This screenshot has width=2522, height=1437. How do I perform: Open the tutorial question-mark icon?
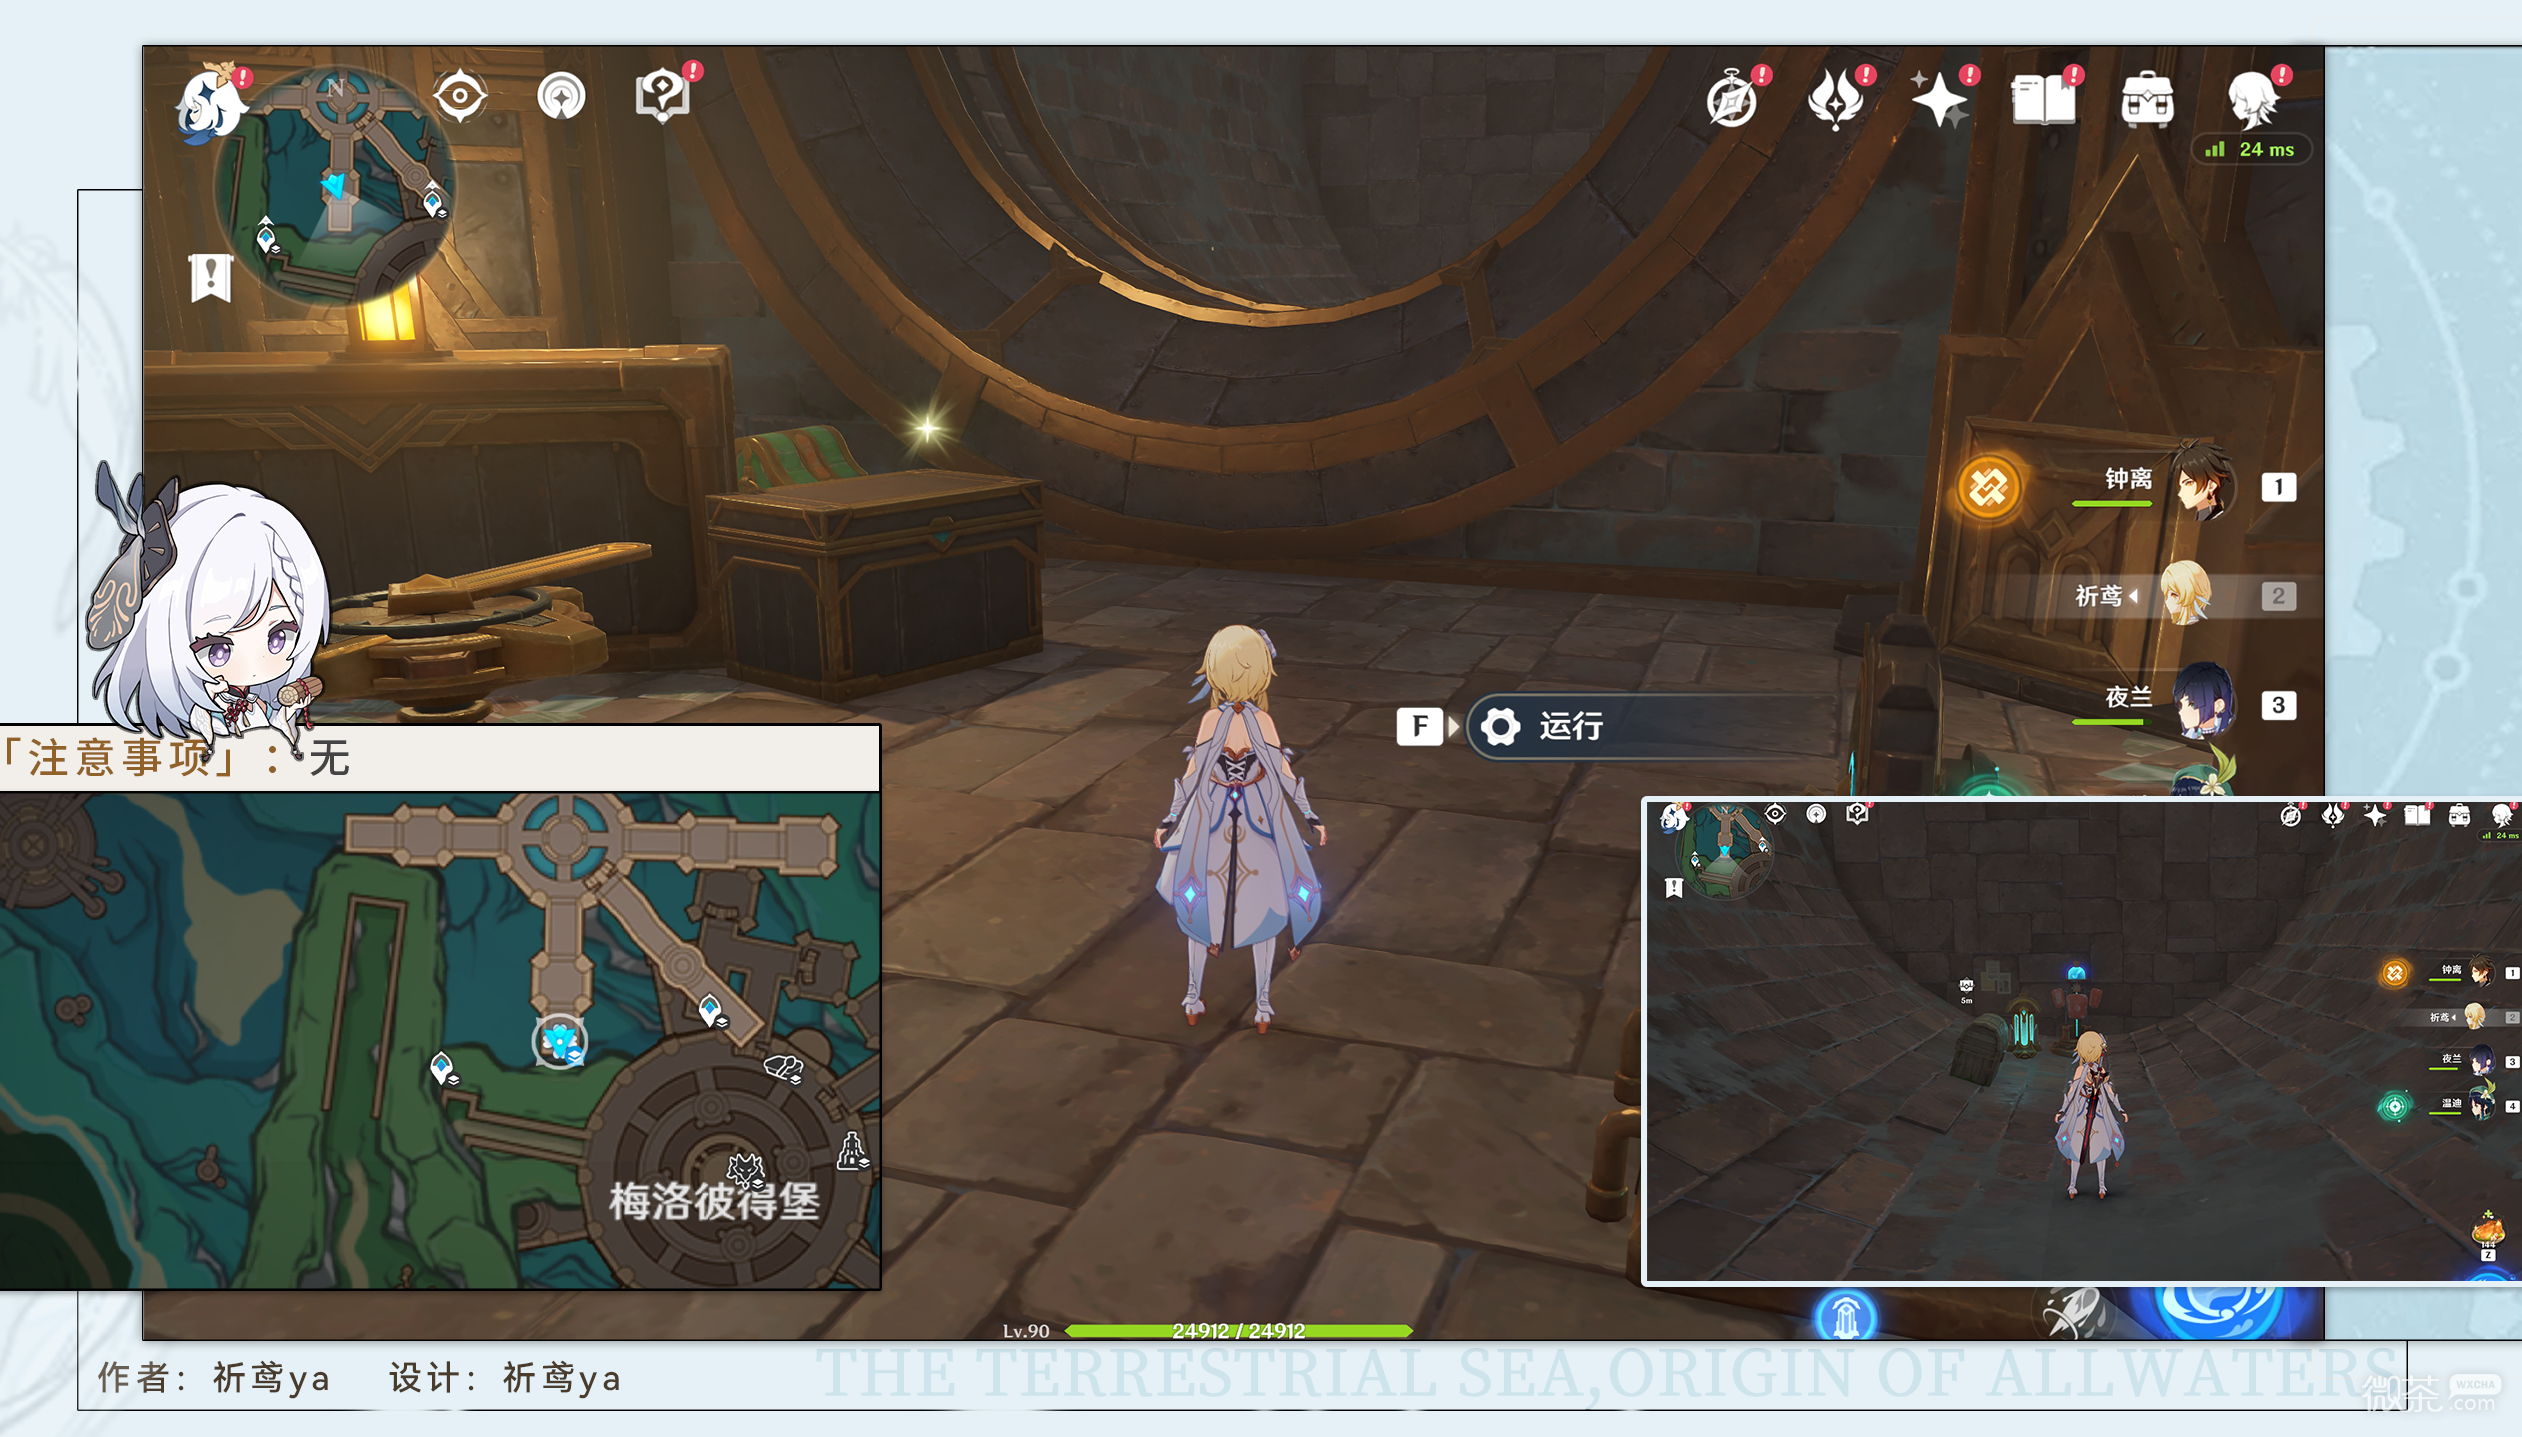663,96
